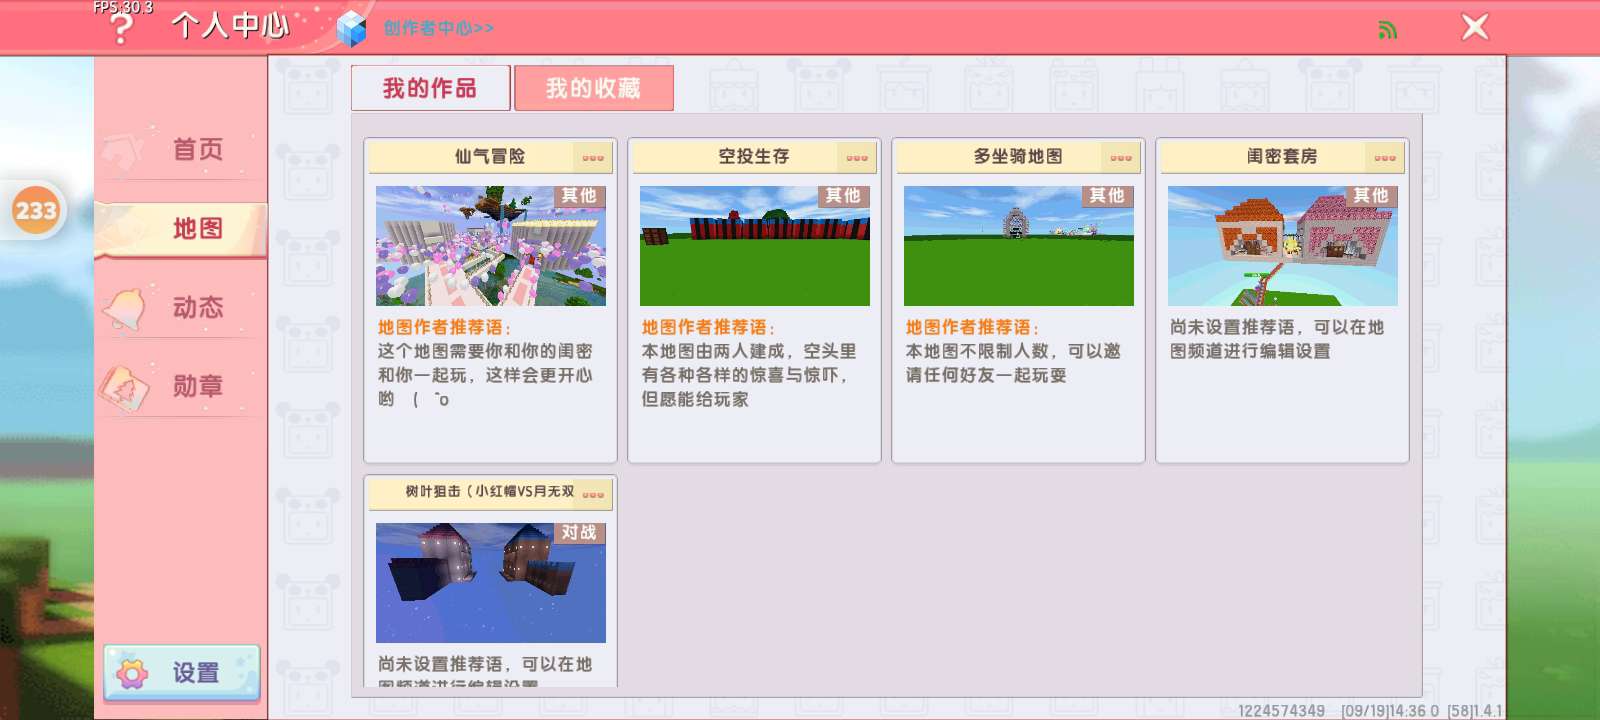Close the 个人中心 panel
This screenshot has width=1600, height=720.
click(1475, 27)
